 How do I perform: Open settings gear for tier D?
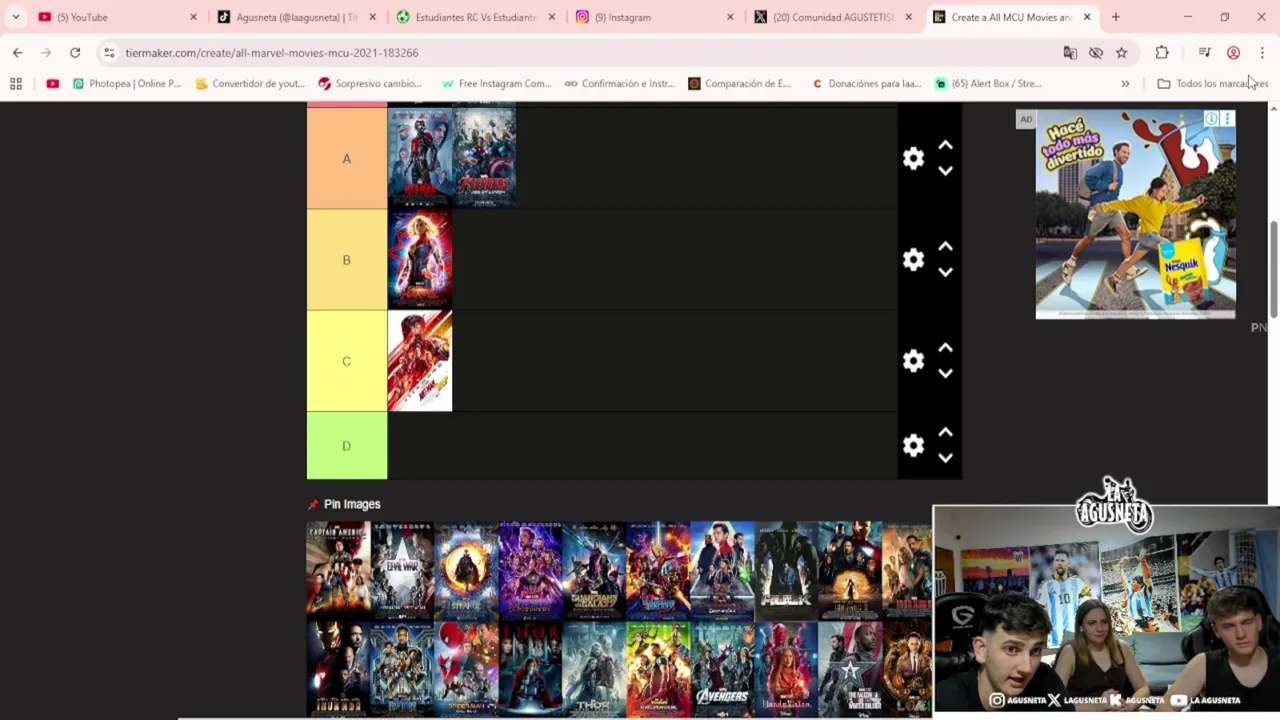coord(913,445)
